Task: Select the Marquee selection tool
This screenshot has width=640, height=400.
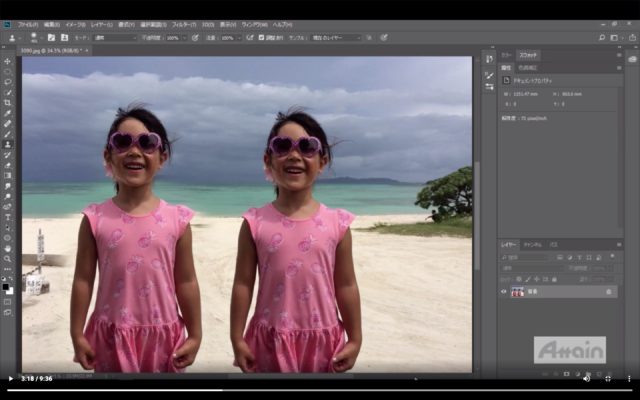Action: [x=7, y=71]
